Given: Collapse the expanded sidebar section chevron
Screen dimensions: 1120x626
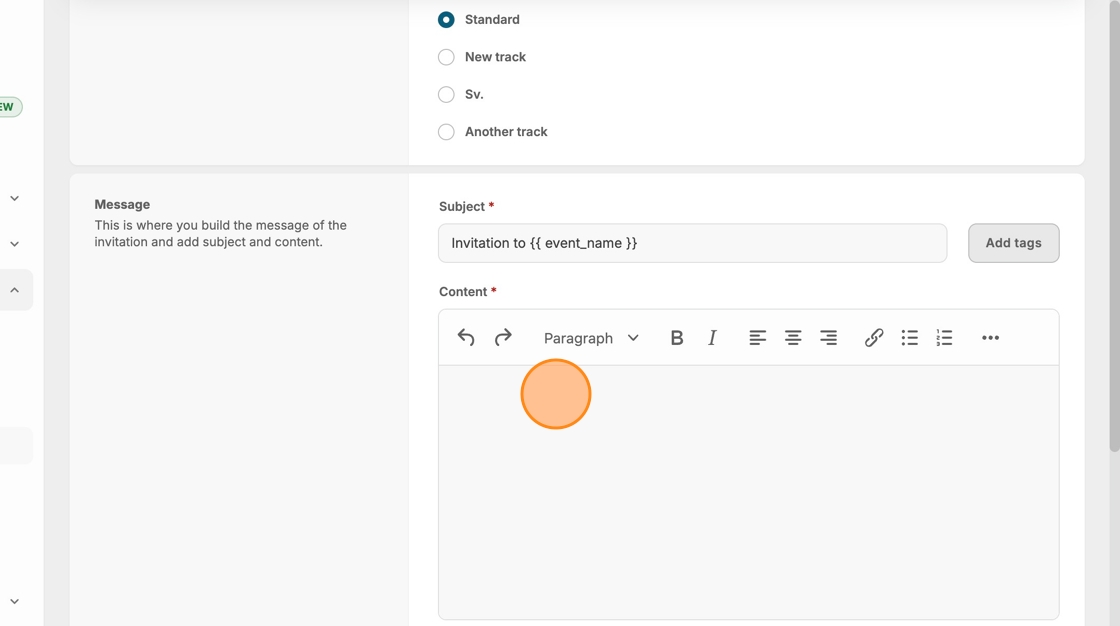Looking at the screenshot, I should [x=15, y=290].
